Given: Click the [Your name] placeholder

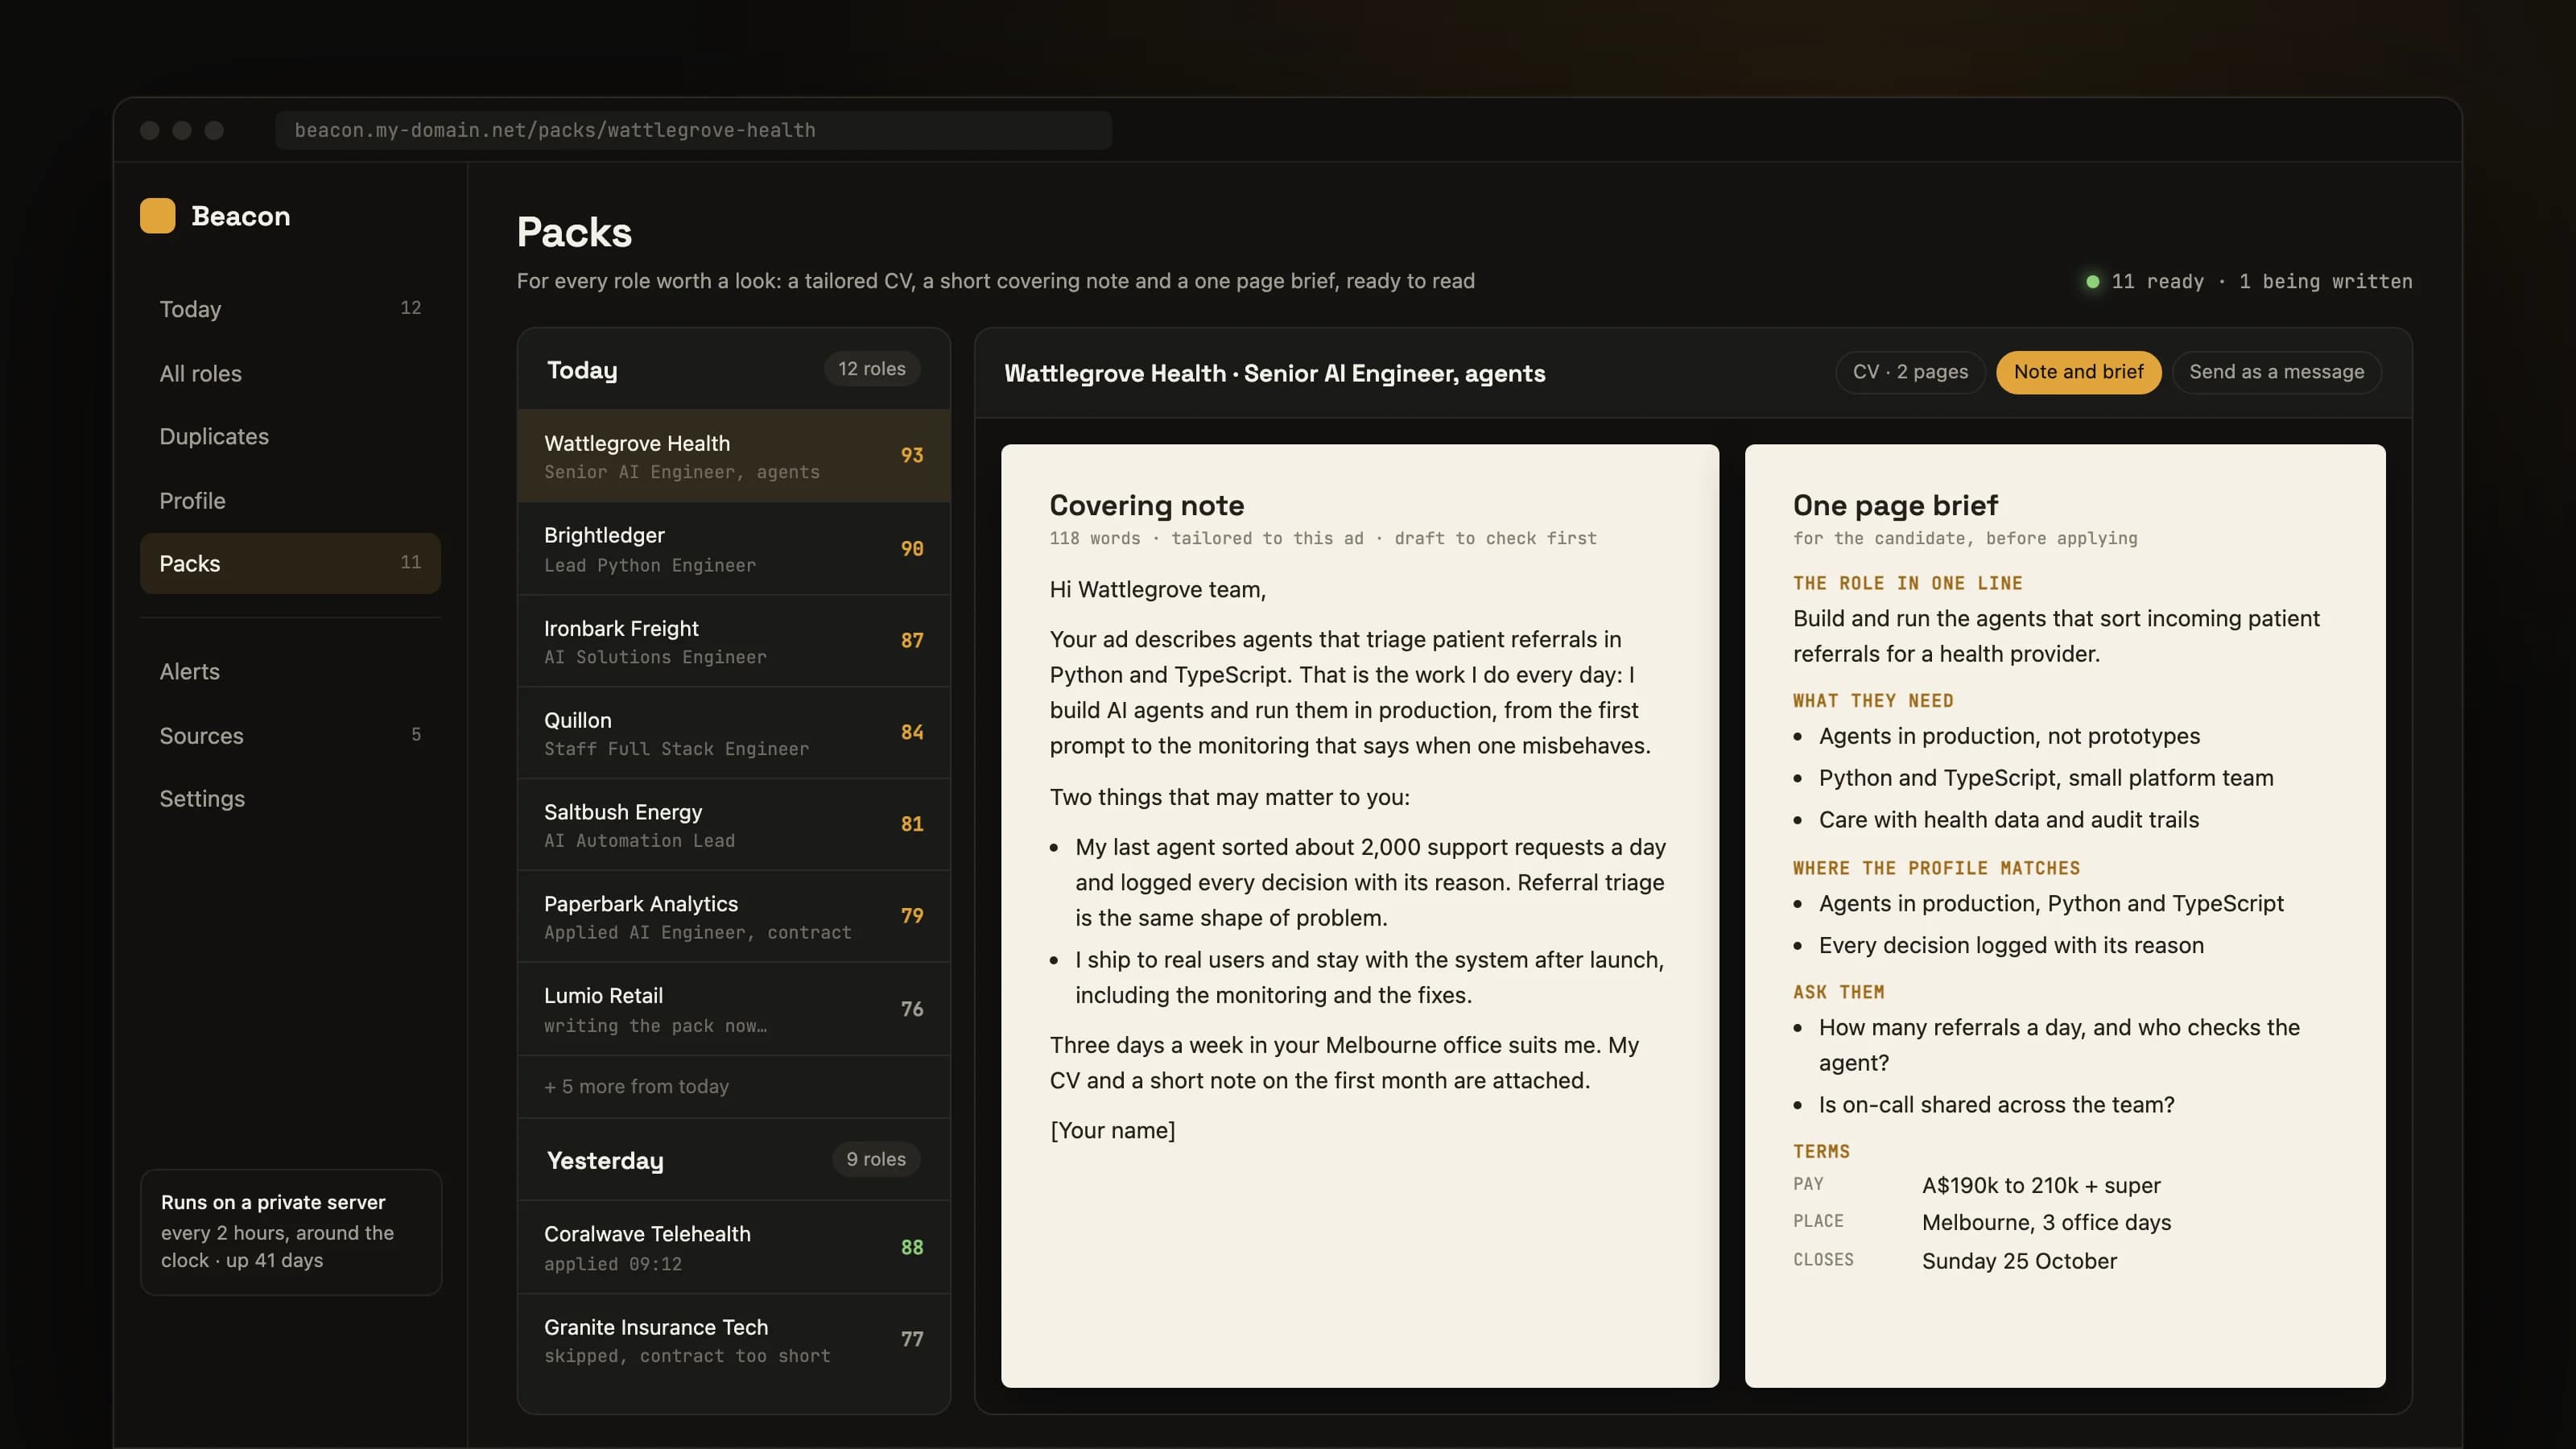Looking at the screenshot, I should (x=1112, y=1130).
